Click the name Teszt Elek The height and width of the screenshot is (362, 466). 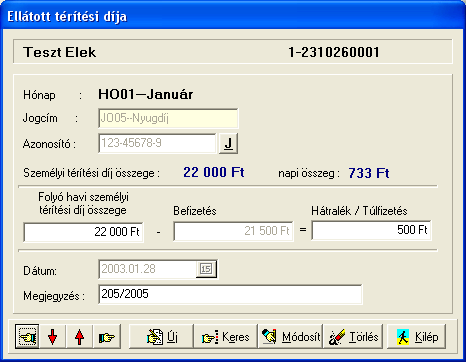[60, 52]
